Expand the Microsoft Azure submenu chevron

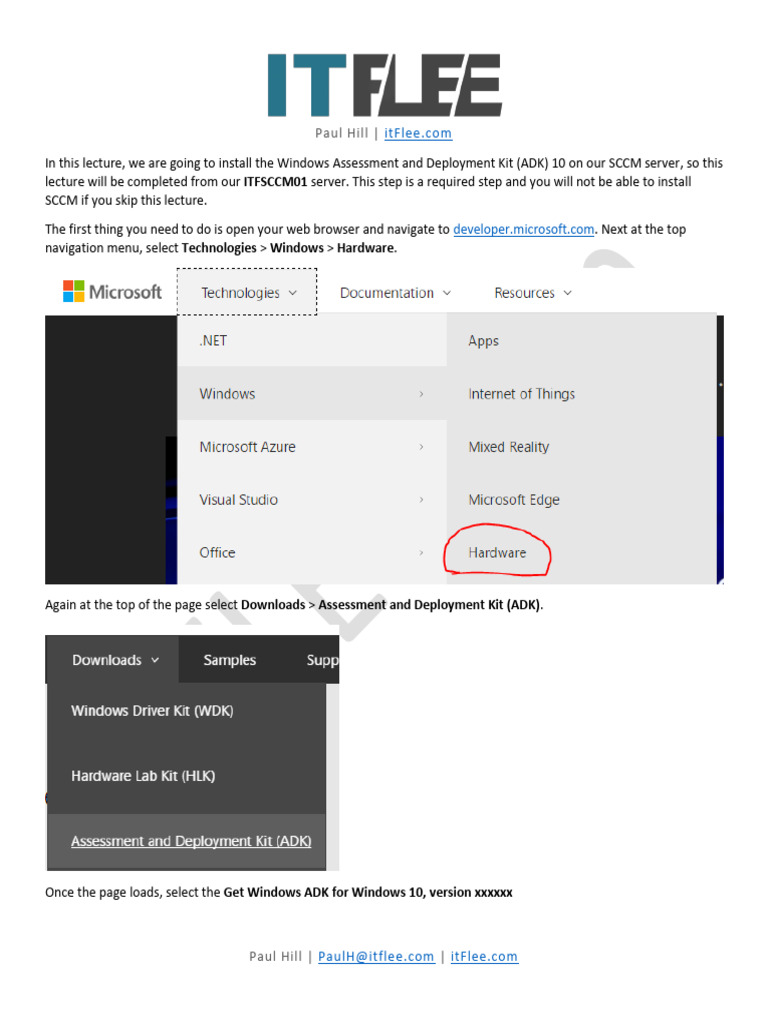(421, 447)
